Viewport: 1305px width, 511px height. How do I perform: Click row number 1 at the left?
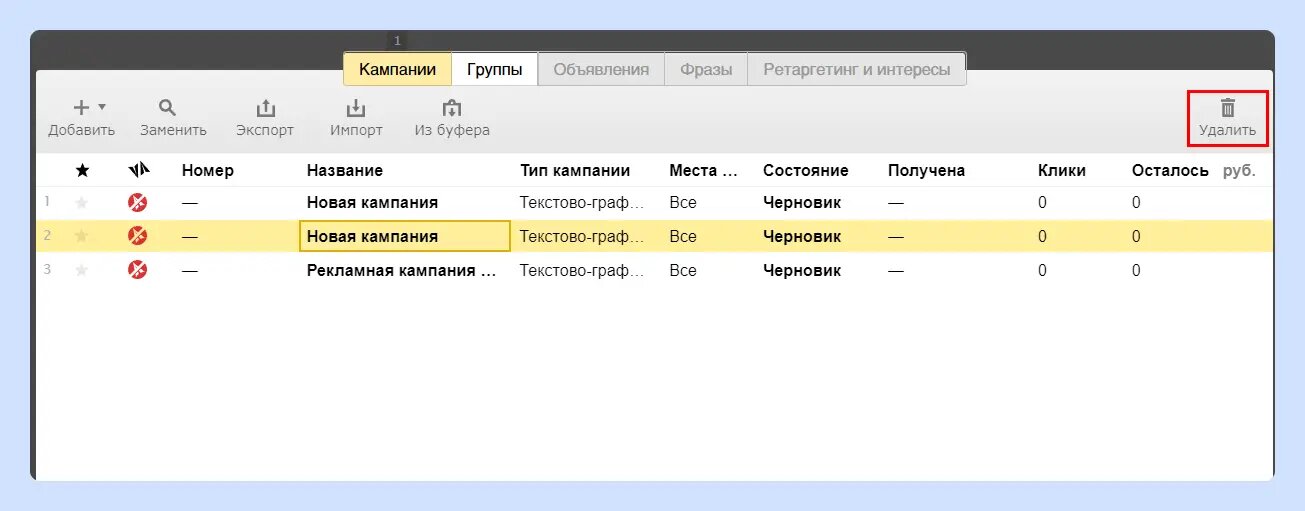(x=47, y=202)
